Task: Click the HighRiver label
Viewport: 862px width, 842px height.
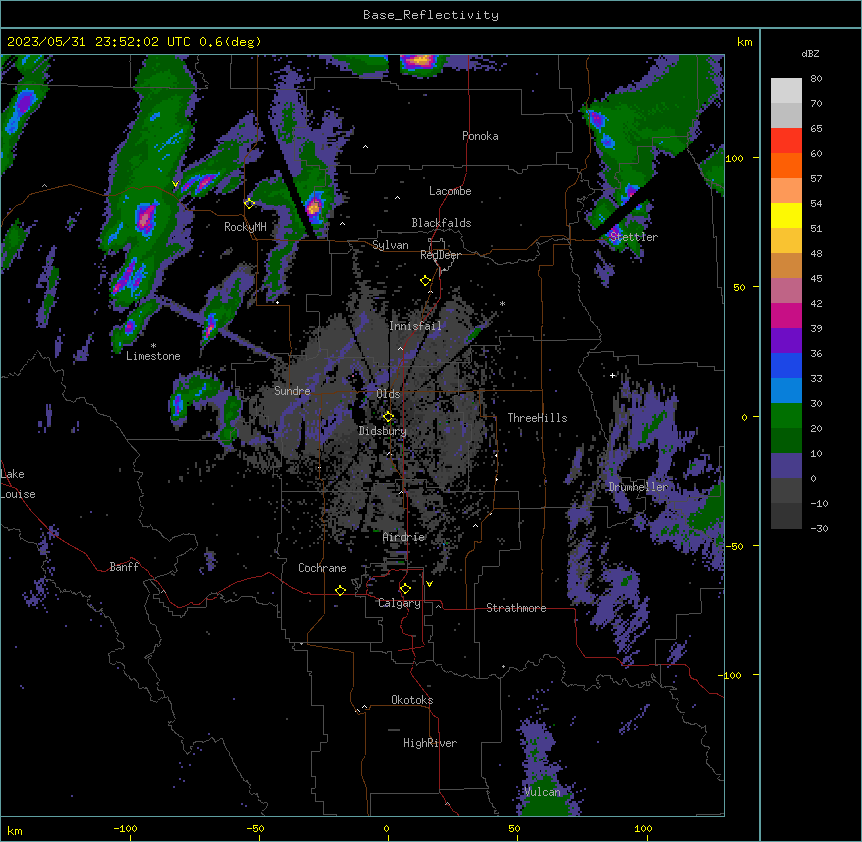Action: pos(430,743)
